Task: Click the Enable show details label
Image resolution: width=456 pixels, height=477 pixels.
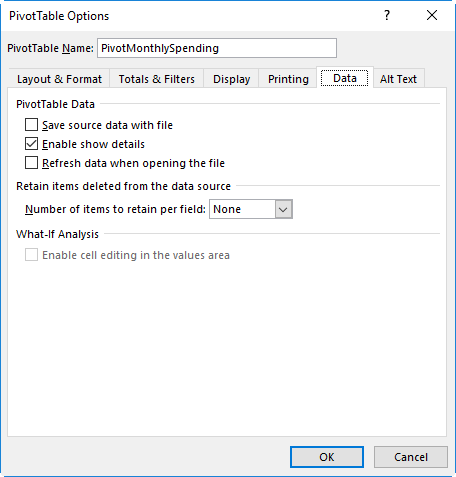Action: (93, 144)
